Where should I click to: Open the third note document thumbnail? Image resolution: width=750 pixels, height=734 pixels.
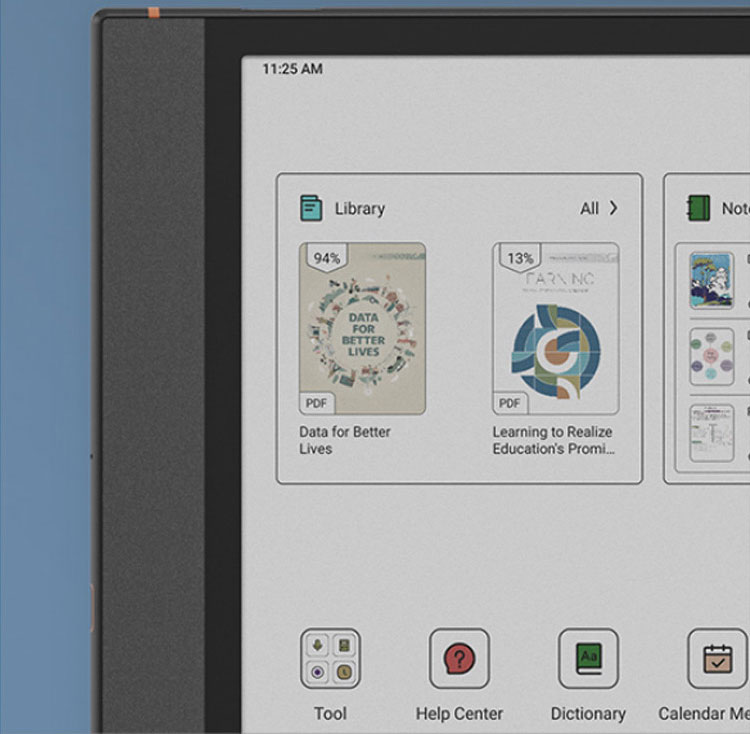click(712, 433)
